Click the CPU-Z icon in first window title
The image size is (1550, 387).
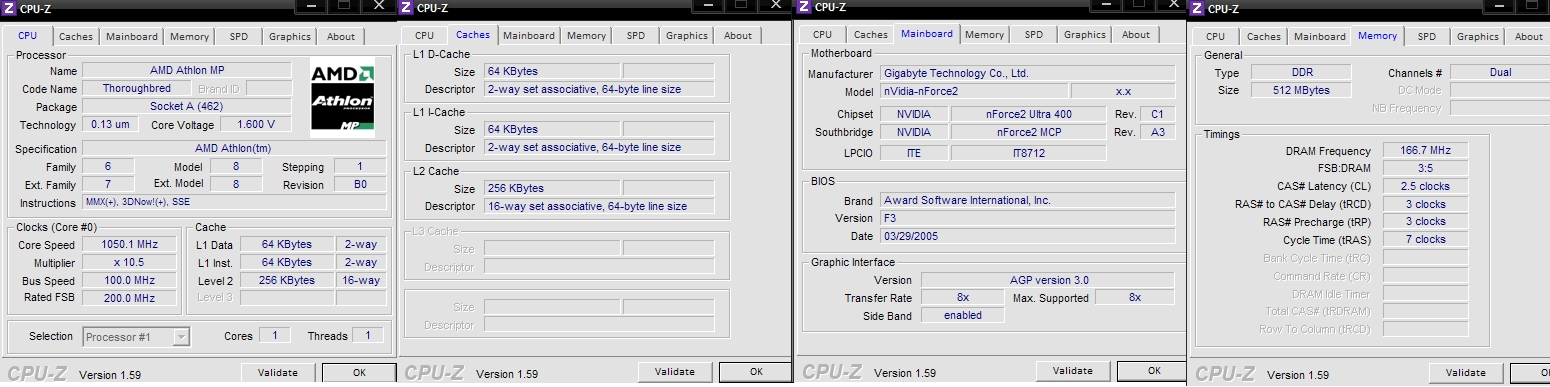[x=9, y=8]
